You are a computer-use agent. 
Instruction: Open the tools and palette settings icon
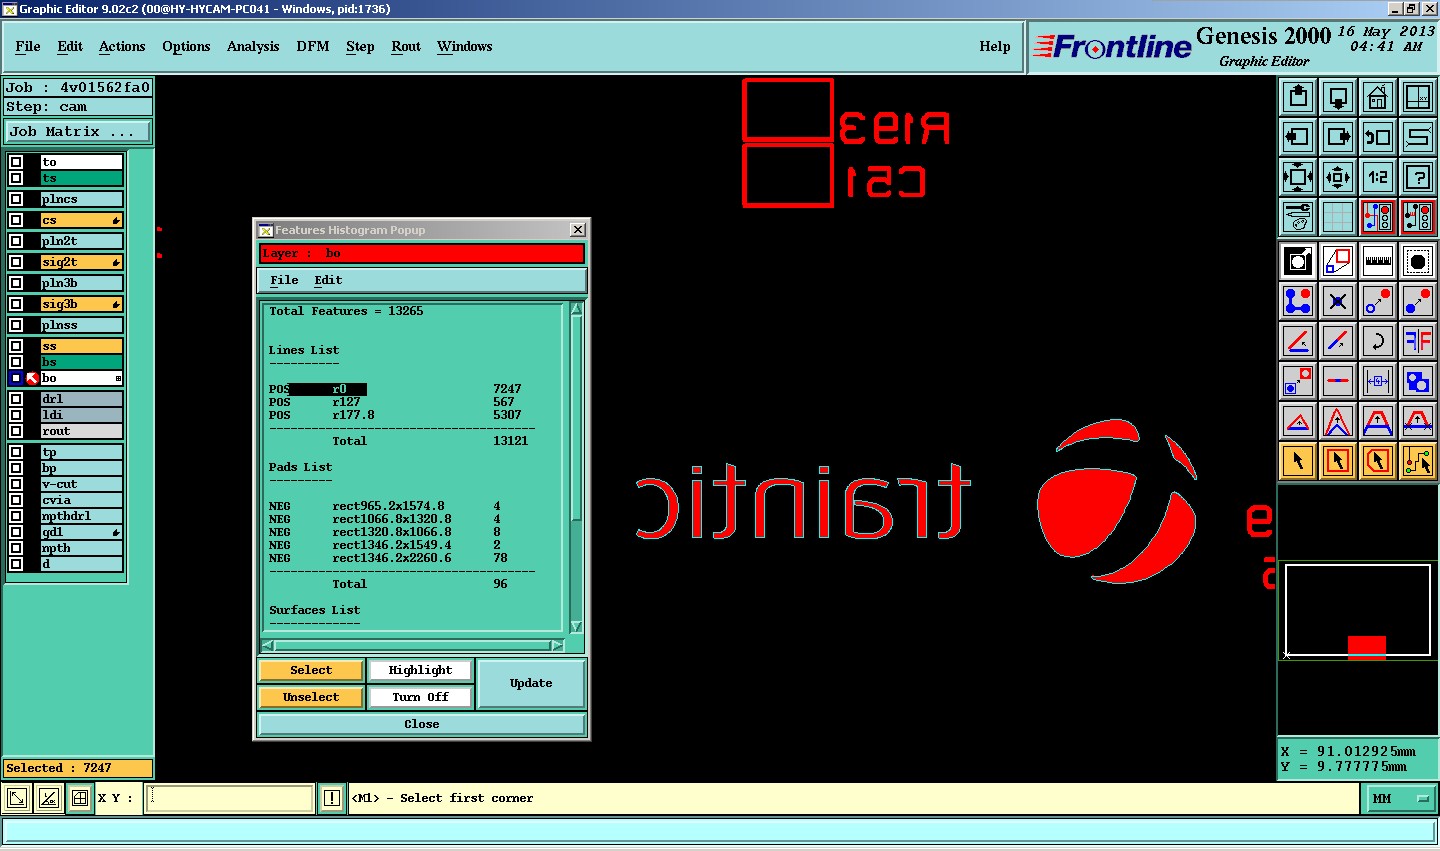(x=1298, y=216)
